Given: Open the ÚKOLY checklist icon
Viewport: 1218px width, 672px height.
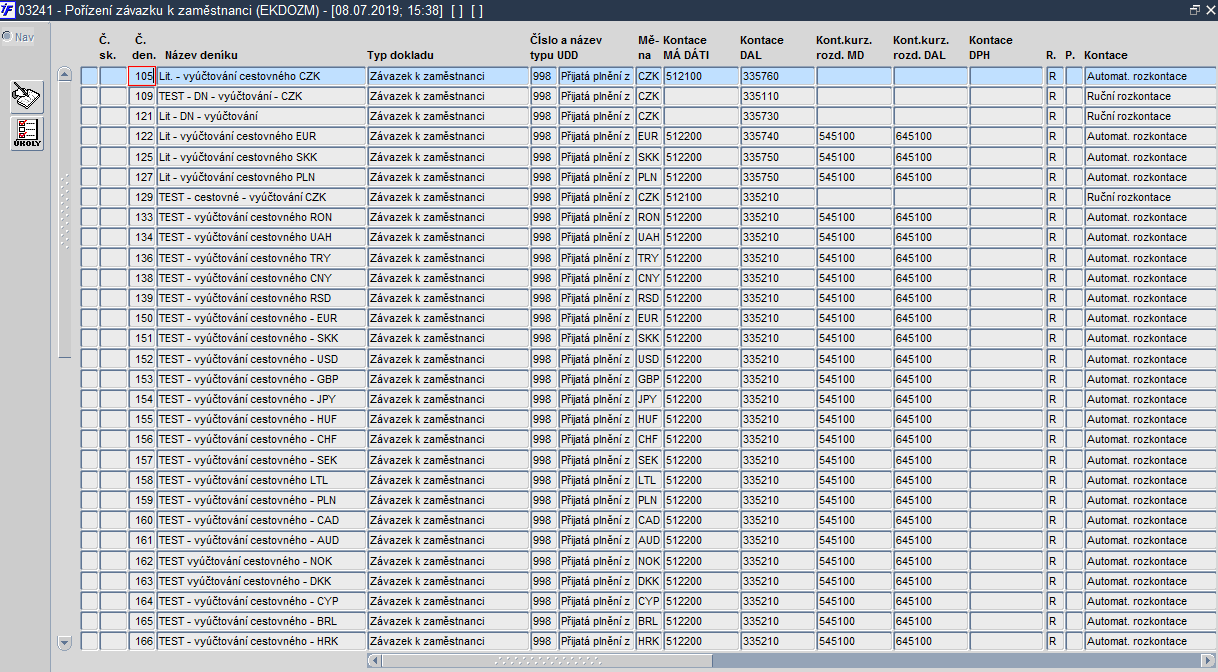Looking at the screenshot, I should coord(27,134).
